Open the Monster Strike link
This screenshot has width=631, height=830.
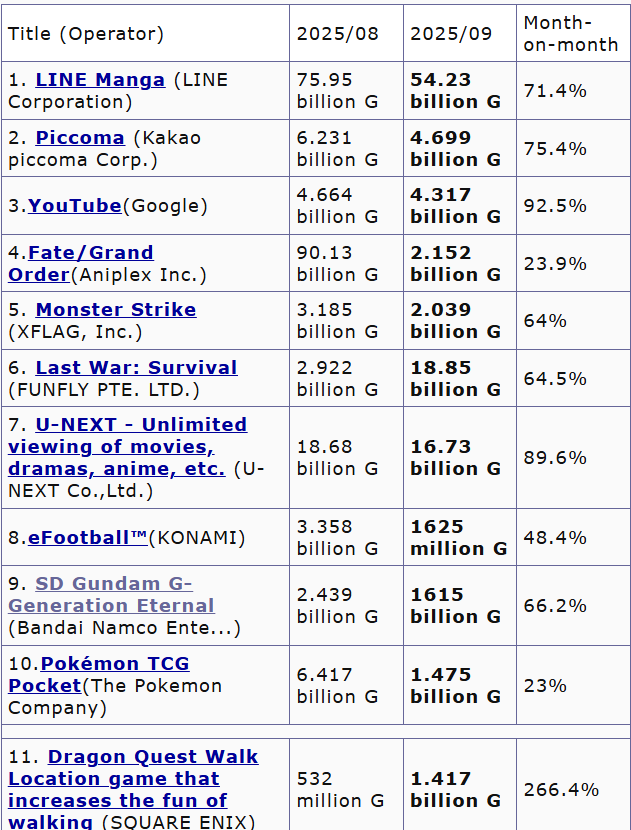(x=116, y=310)
